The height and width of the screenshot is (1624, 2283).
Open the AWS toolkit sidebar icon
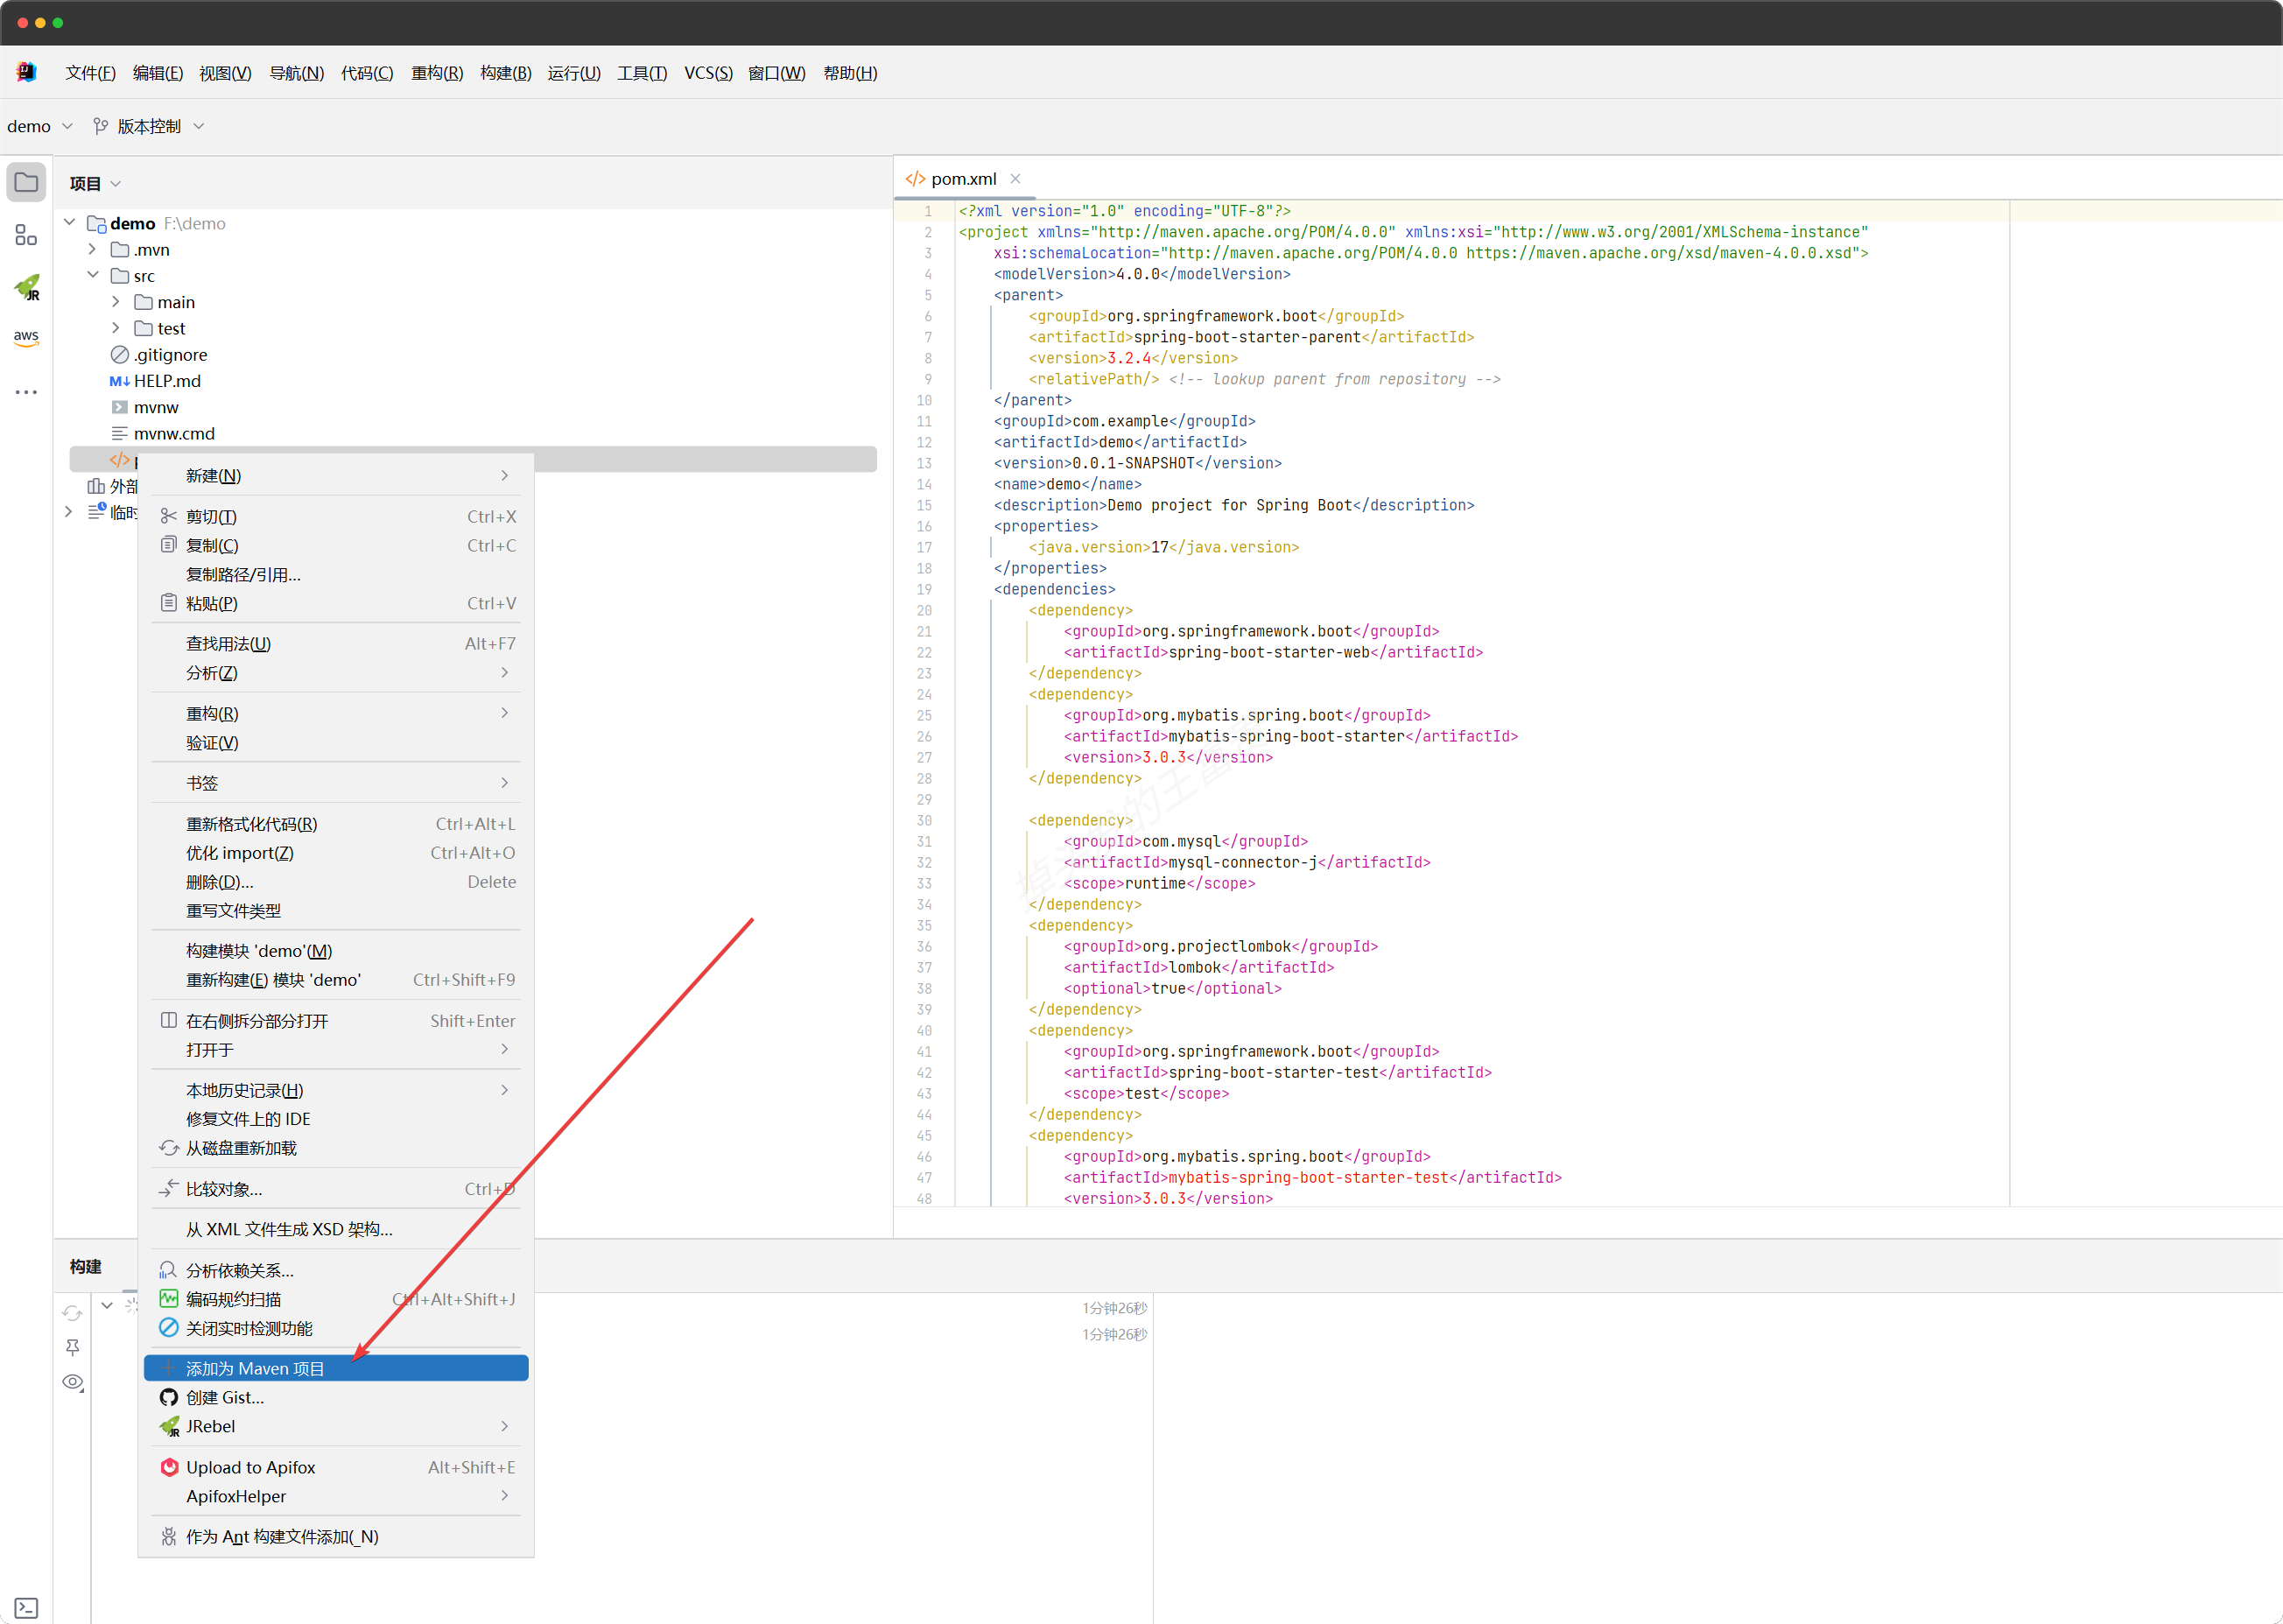[x=27, y=339]
